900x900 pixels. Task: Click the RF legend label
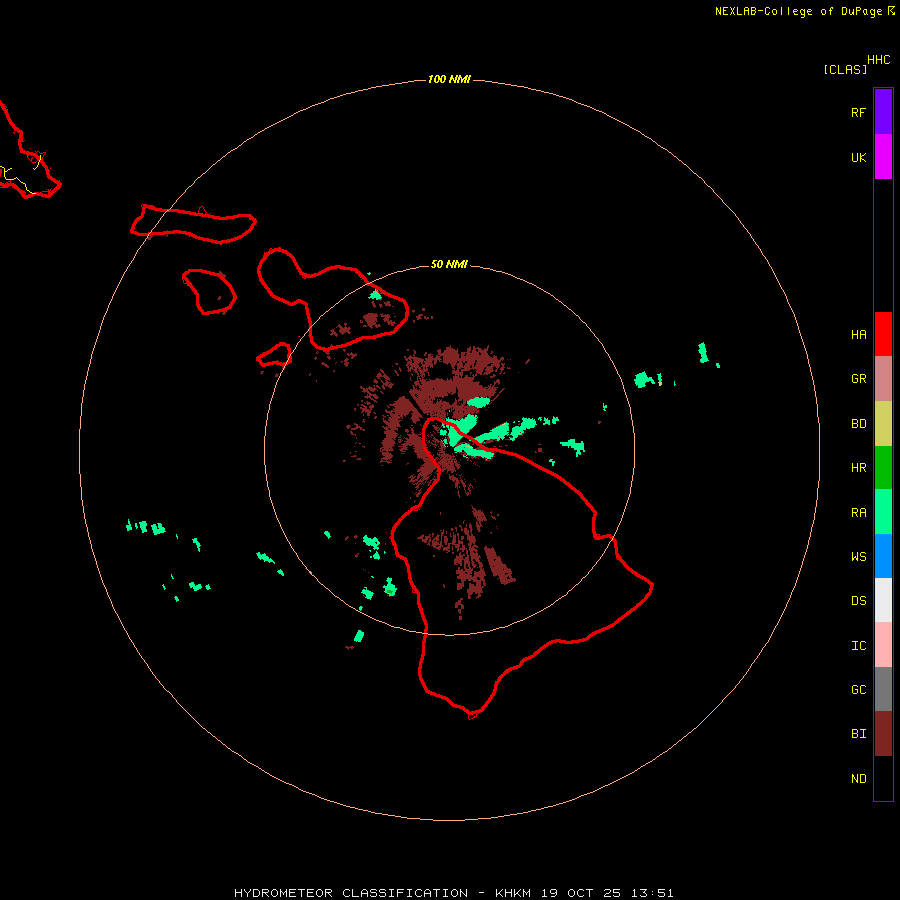tap(858, 112)
